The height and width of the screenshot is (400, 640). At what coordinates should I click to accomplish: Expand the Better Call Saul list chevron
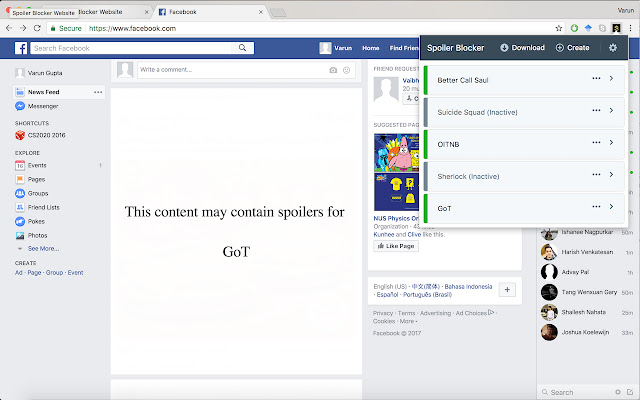tap(611, 78)
